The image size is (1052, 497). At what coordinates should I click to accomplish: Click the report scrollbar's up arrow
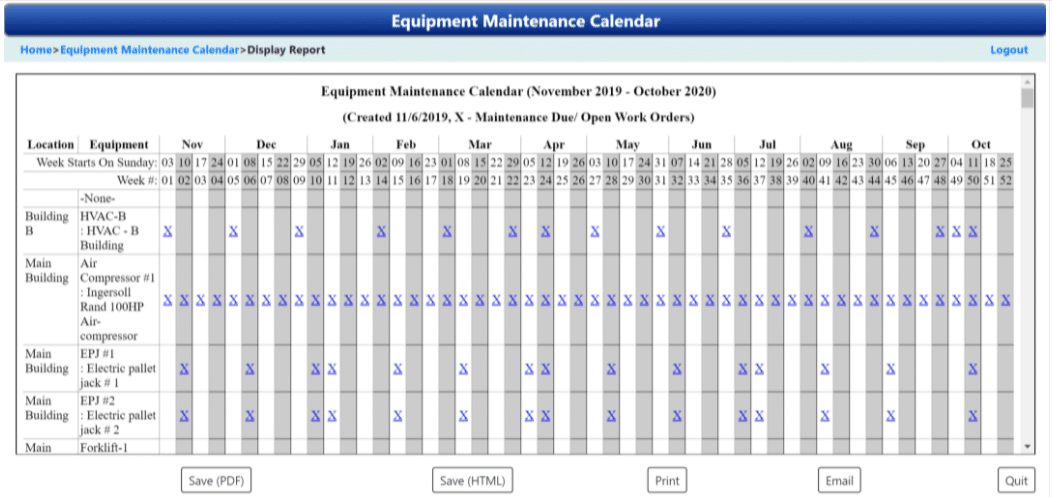(x=1027, y=82)
